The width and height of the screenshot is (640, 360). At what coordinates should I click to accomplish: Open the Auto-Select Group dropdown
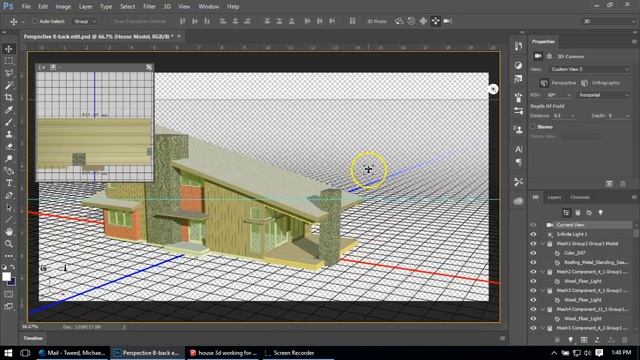pos(84,21)
